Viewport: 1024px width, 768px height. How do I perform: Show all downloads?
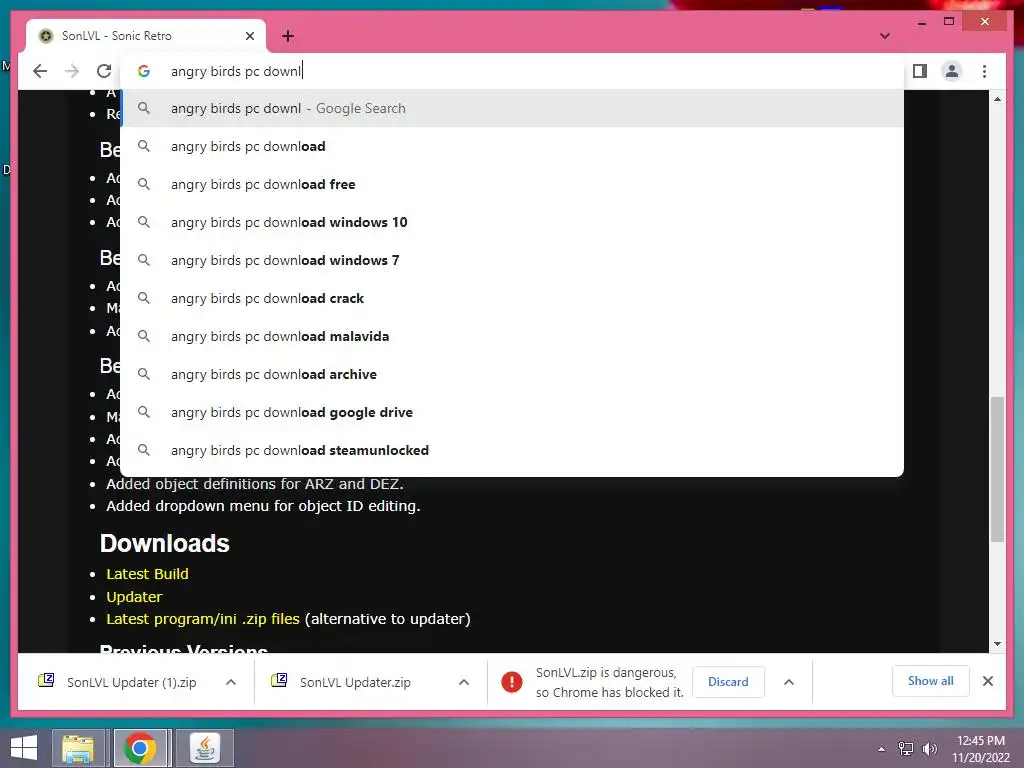(x=930, y=681)
